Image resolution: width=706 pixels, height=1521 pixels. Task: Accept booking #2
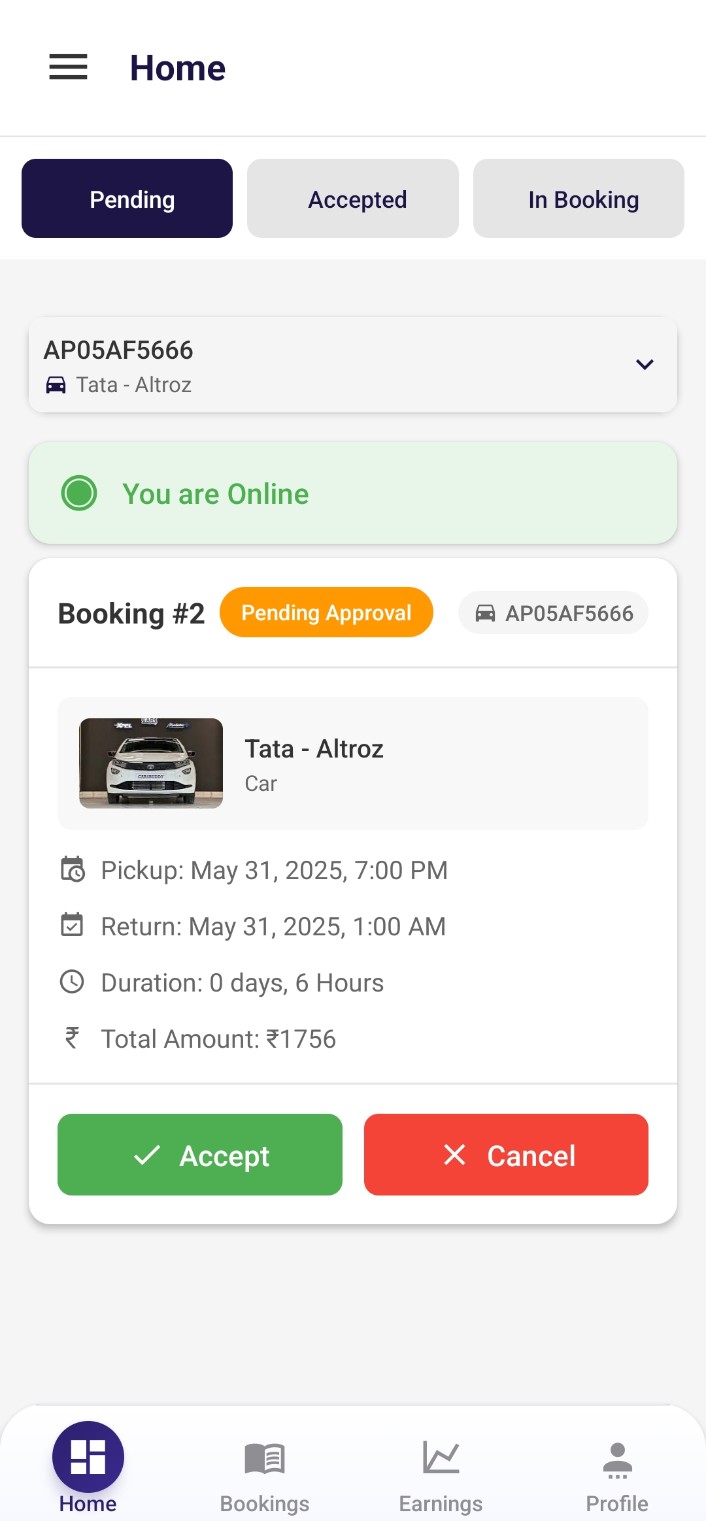pos(200,1155)
